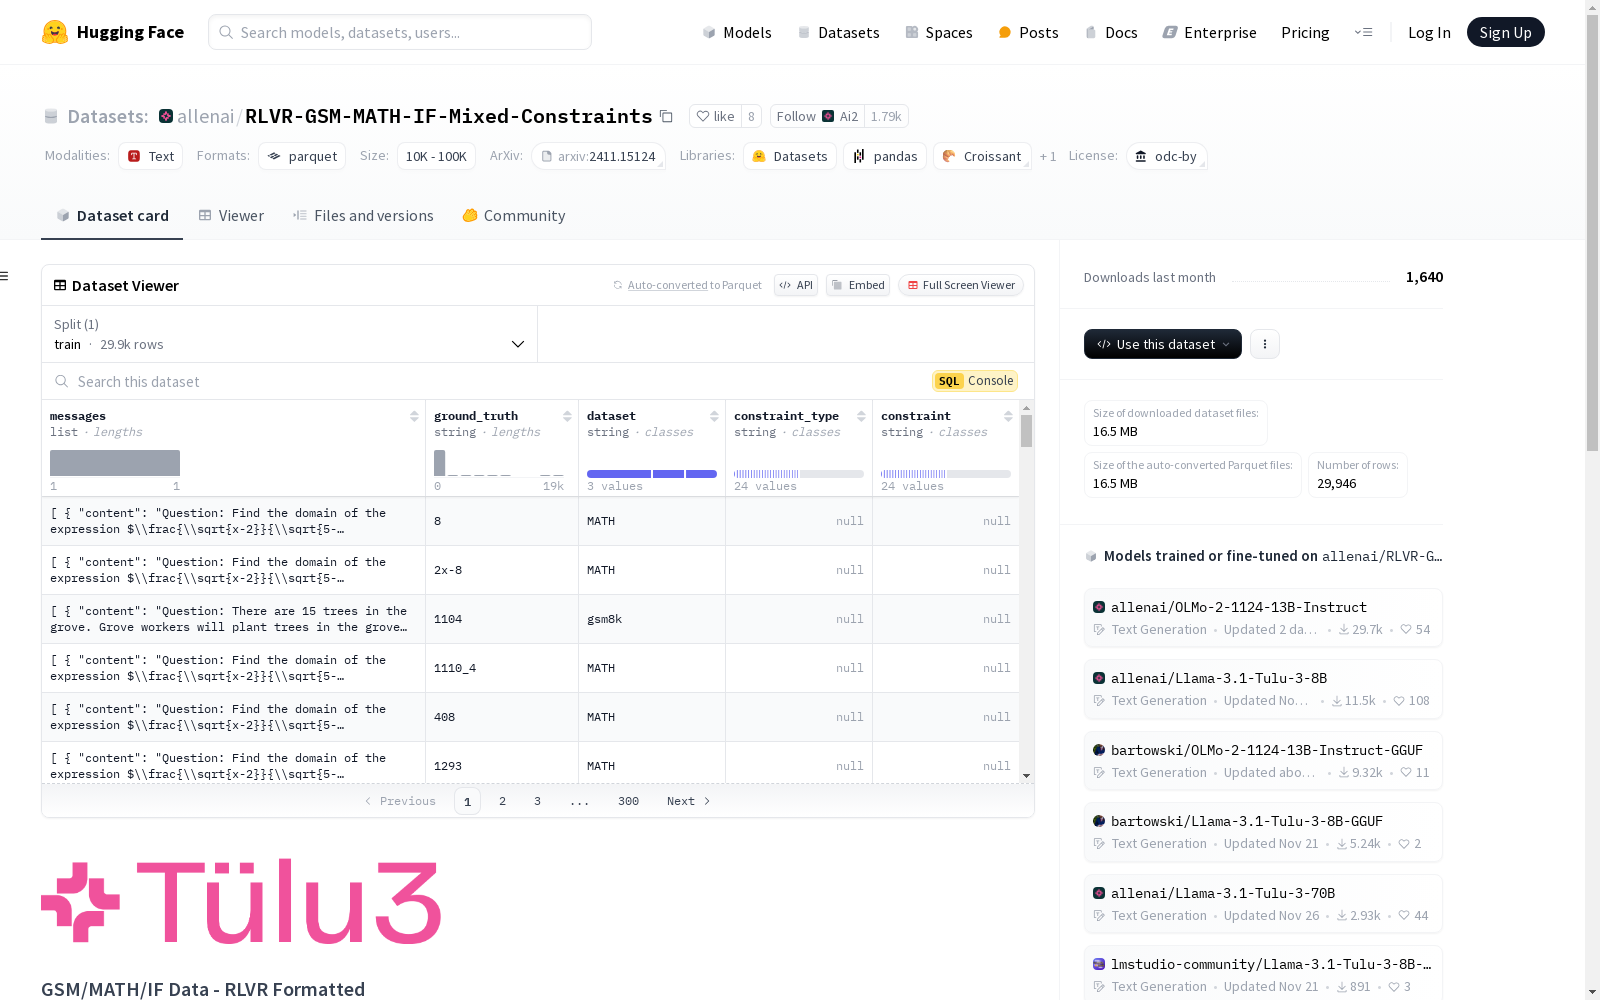Open the allenai/Llama-3.1-Tulu-3-70B model

click(x=1263, y=904)
